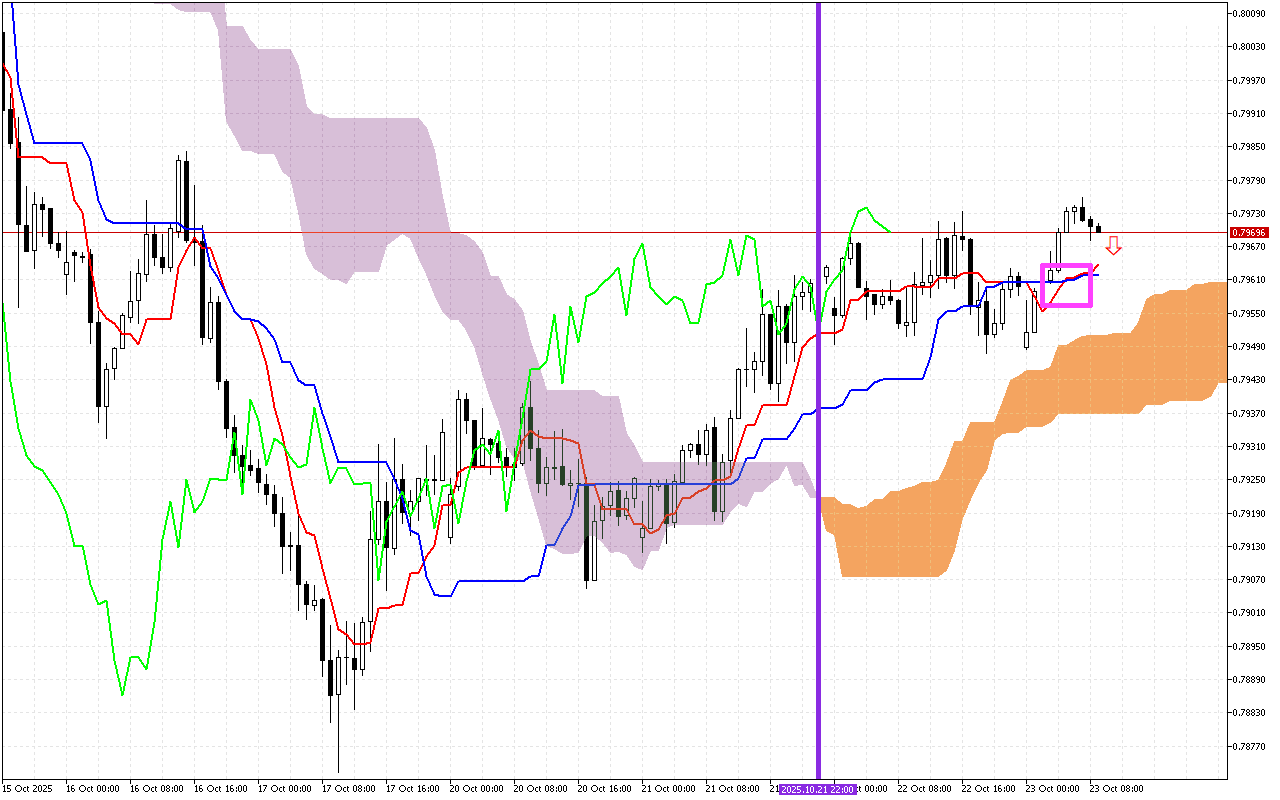The image size is (1280, 800).
Task: Click the 0.79430 label on price scale
Action: (1251, 380)
